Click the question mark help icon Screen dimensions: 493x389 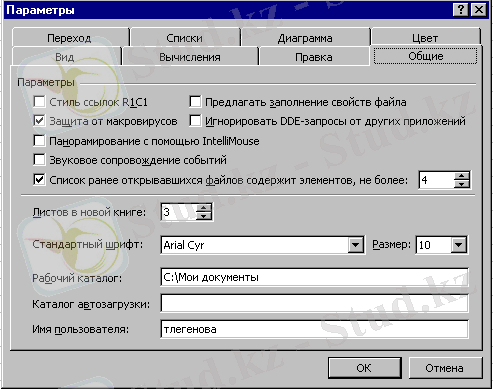461,10
